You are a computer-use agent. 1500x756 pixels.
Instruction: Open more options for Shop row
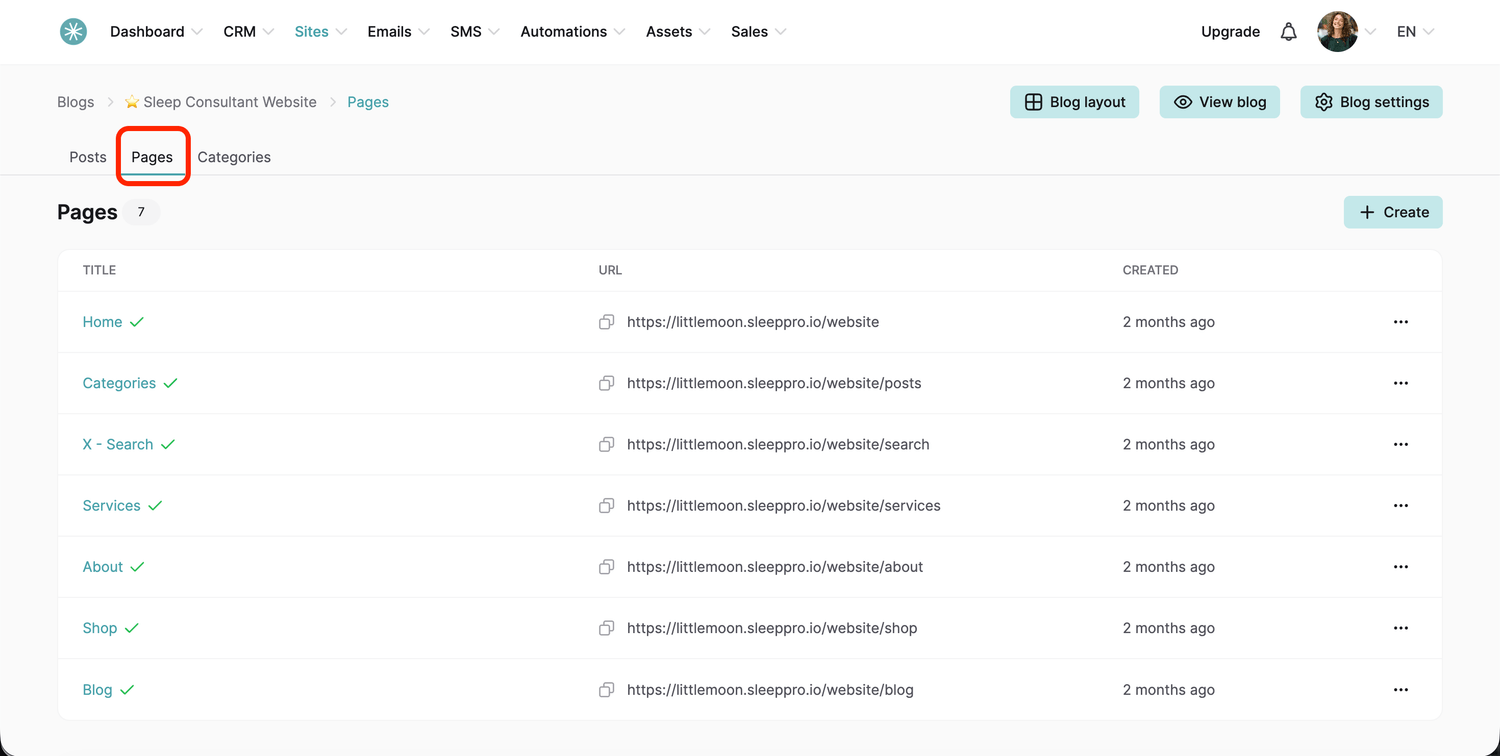click(x=1401, y=628)
